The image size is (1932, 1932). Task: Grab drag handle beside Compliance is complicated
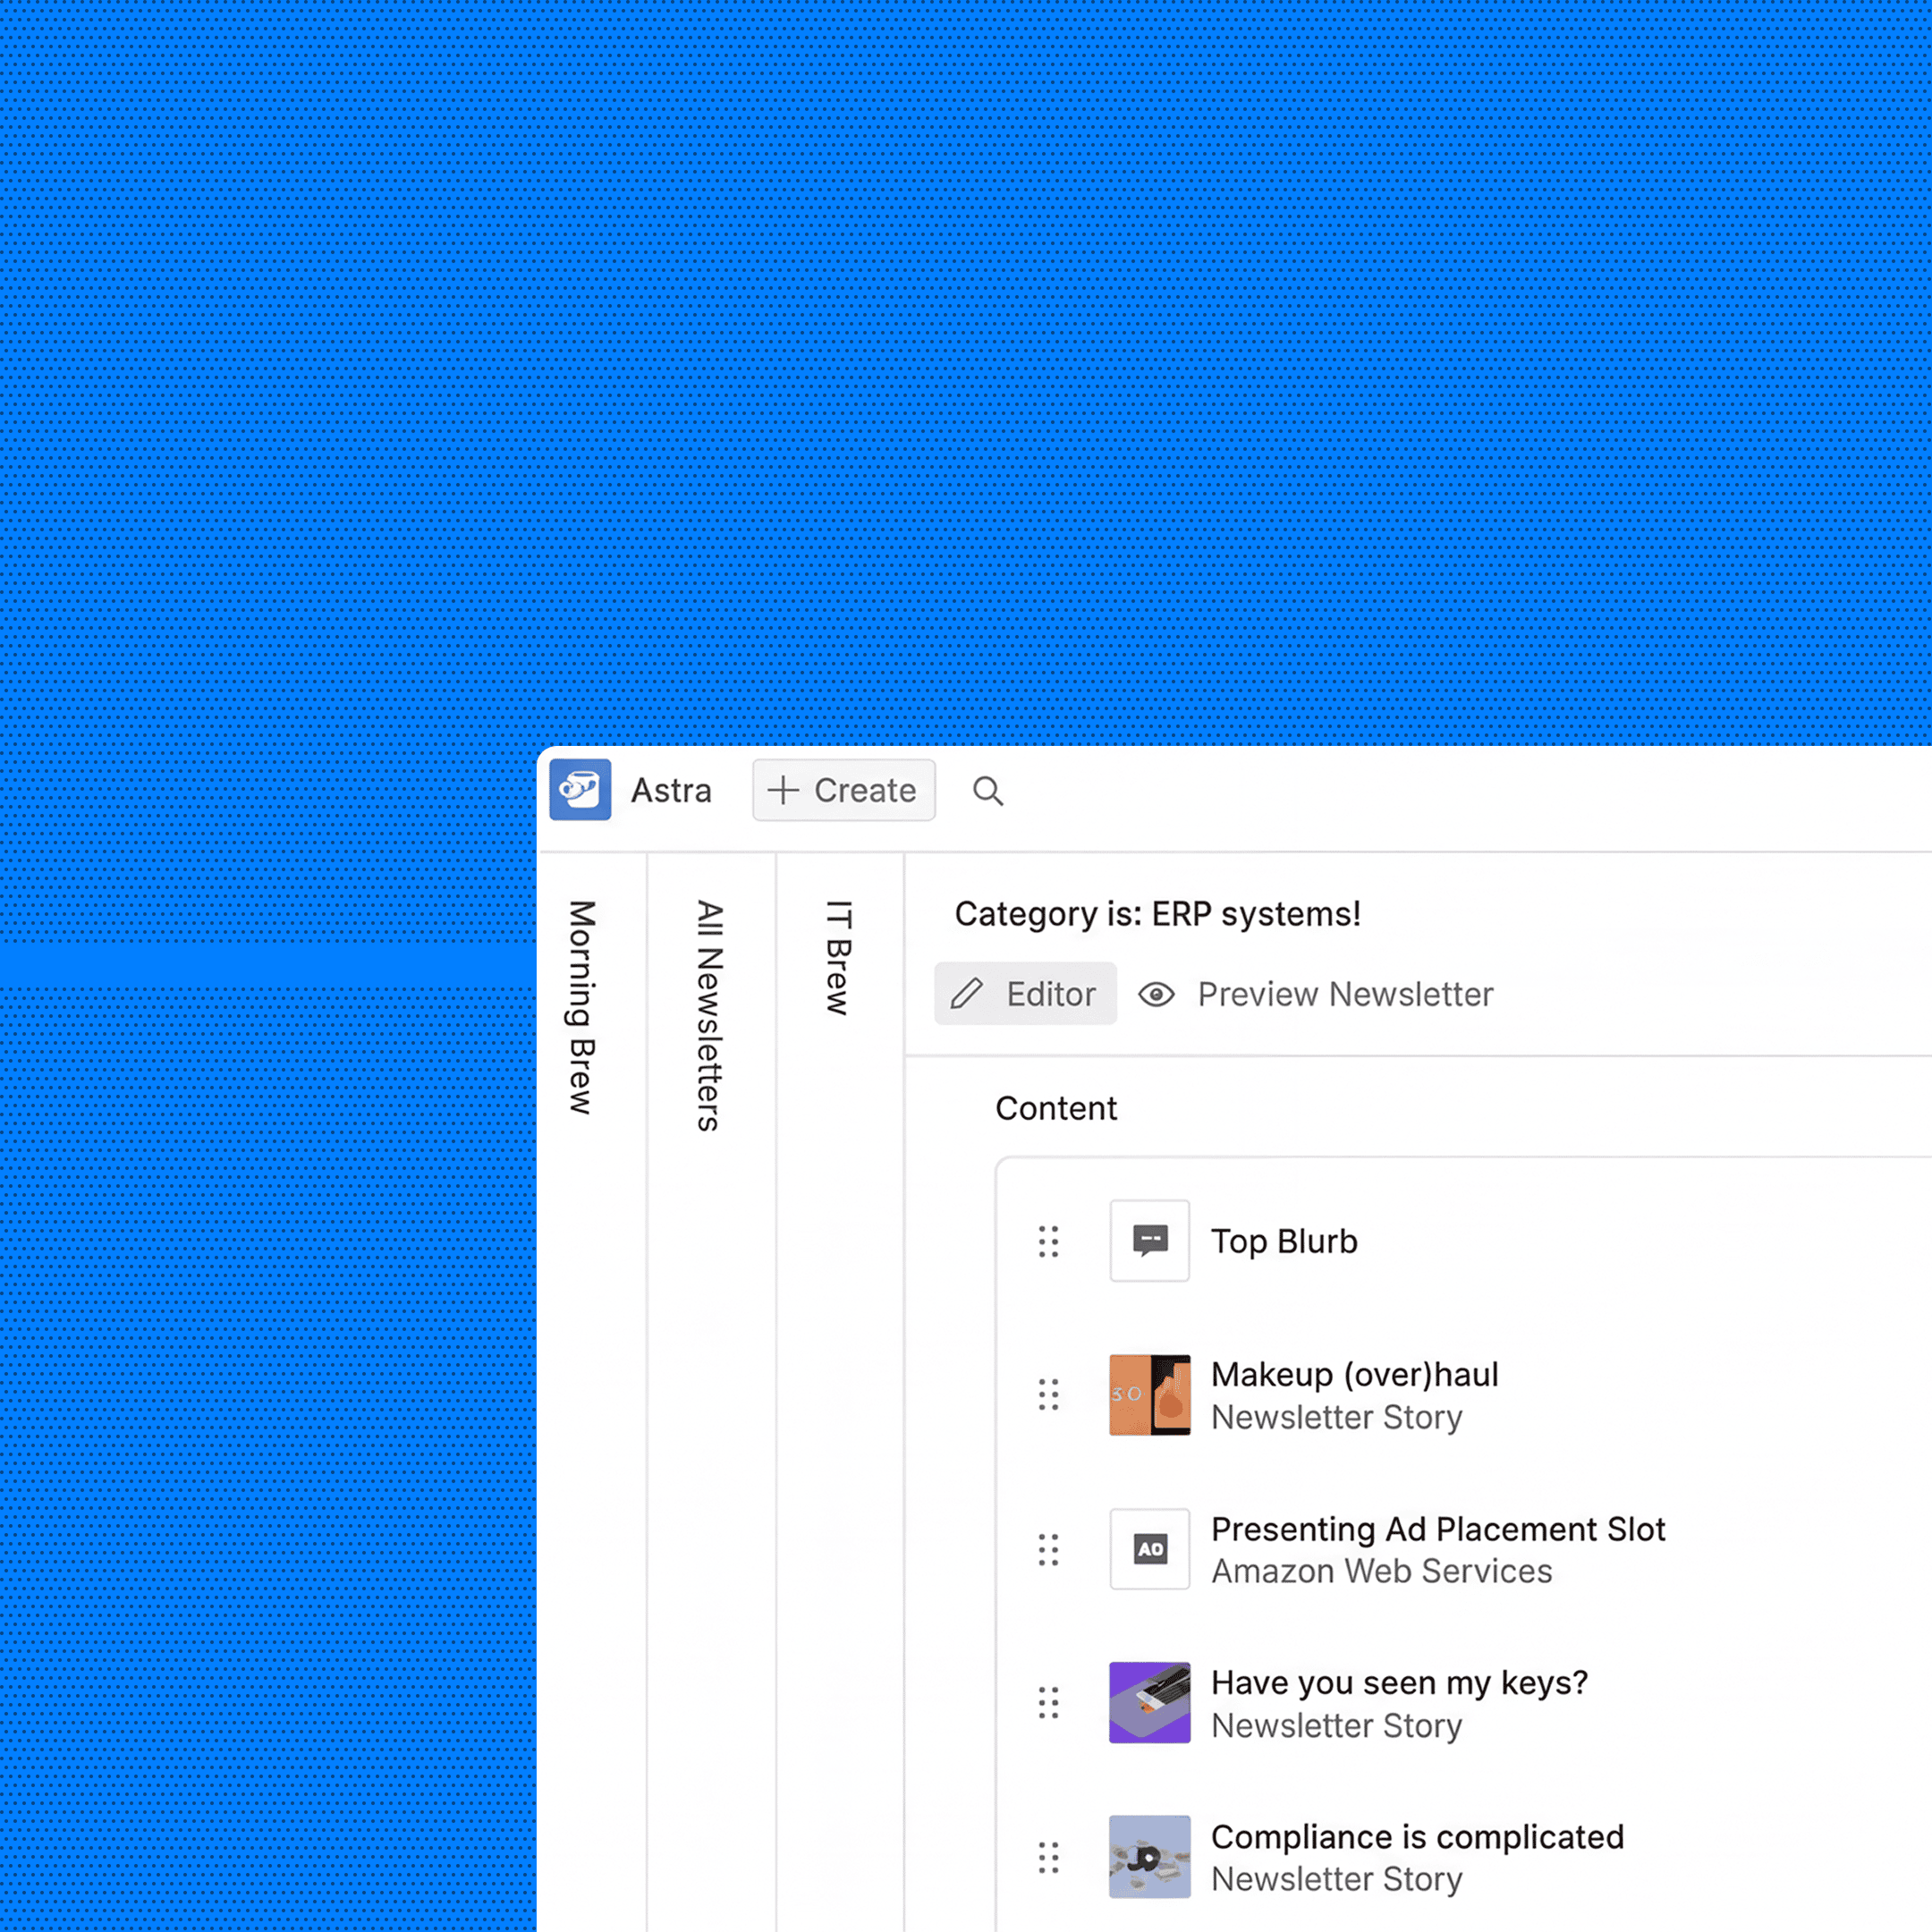pyautogui.click(x=1048, y=1857)
